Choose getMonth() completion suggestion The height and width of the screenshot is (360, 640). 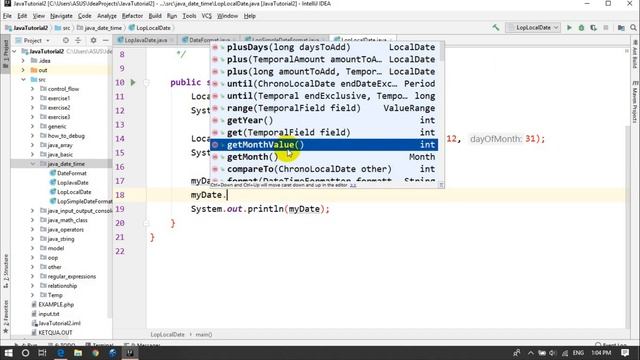[324, 157]
